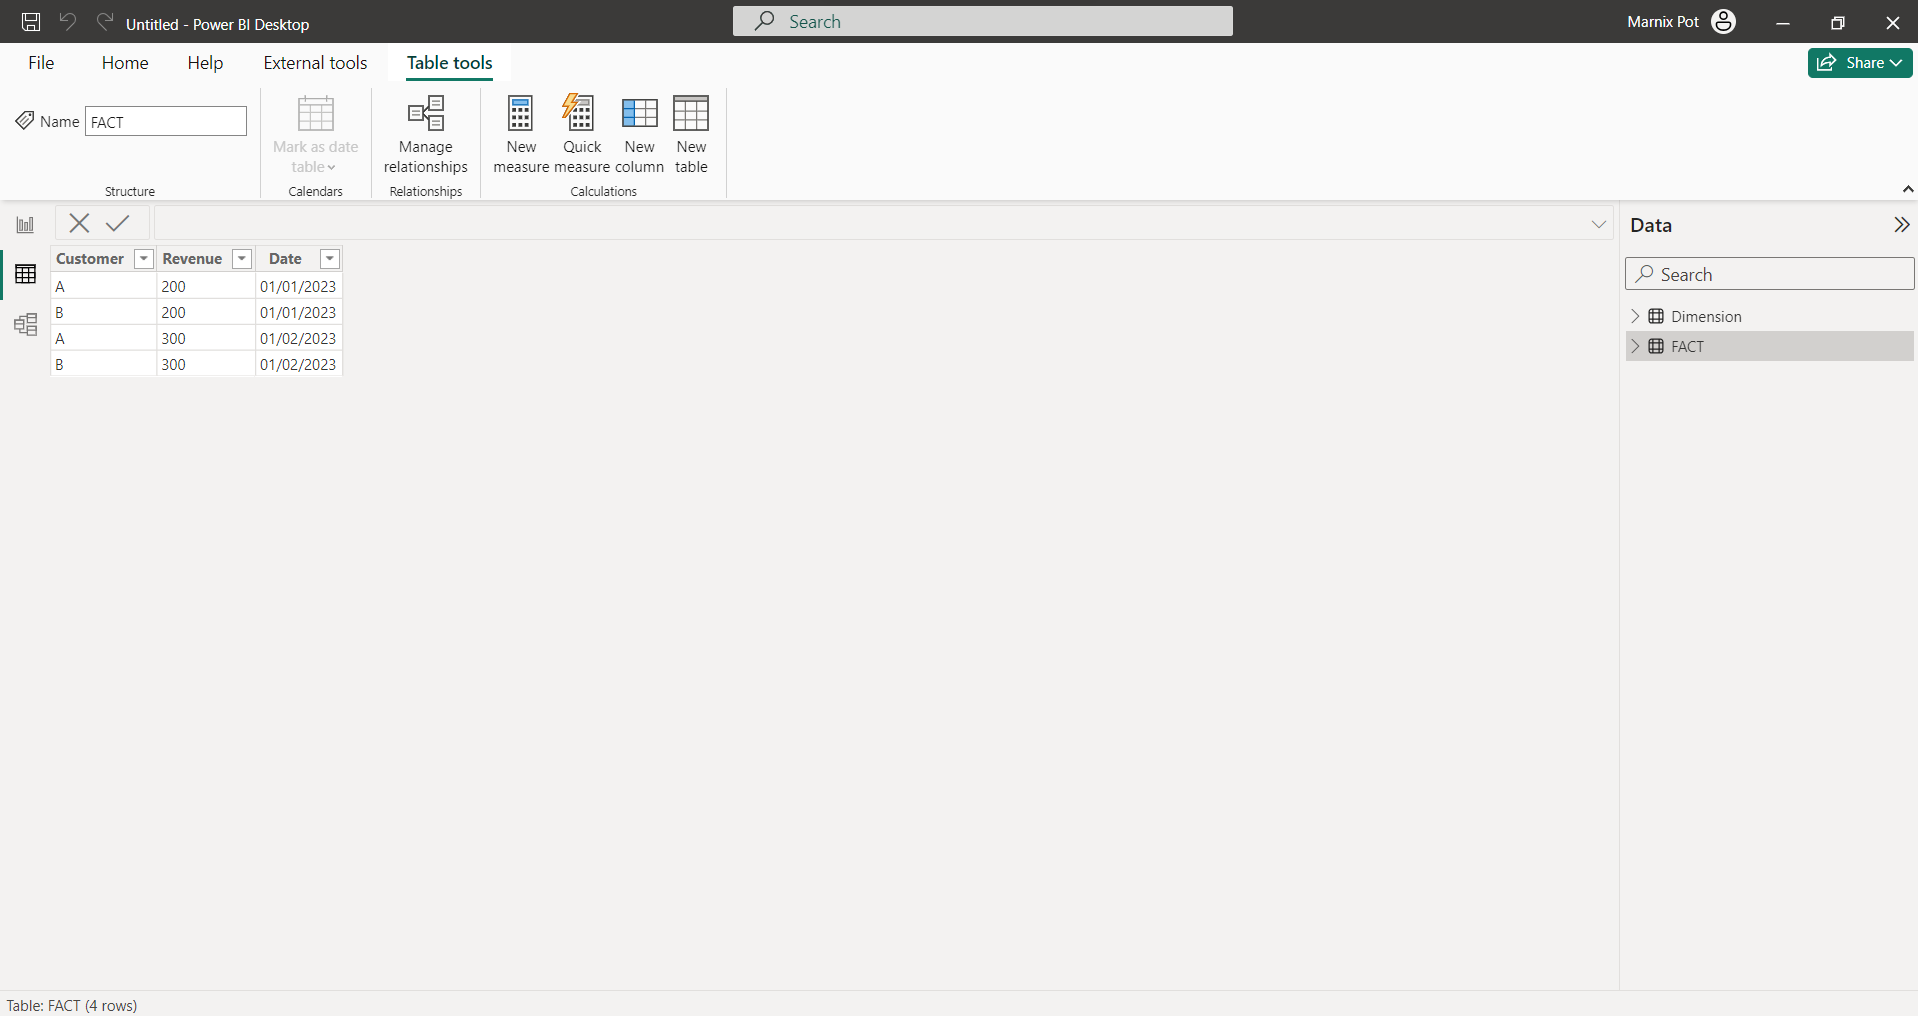Expand the formula bar with chevron
1918x1016 pixels.
click(x=1598, y=224)
